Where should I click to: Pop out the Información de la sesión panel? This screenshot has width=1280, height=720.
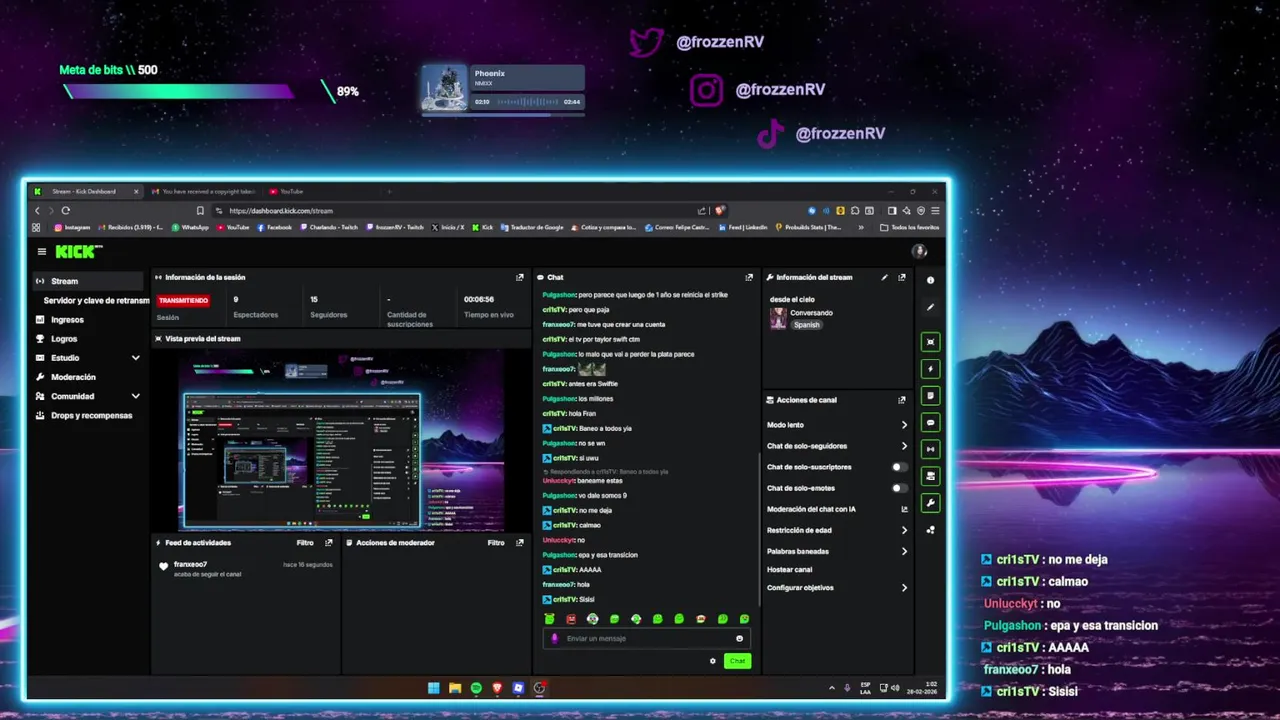coord(520,277)
